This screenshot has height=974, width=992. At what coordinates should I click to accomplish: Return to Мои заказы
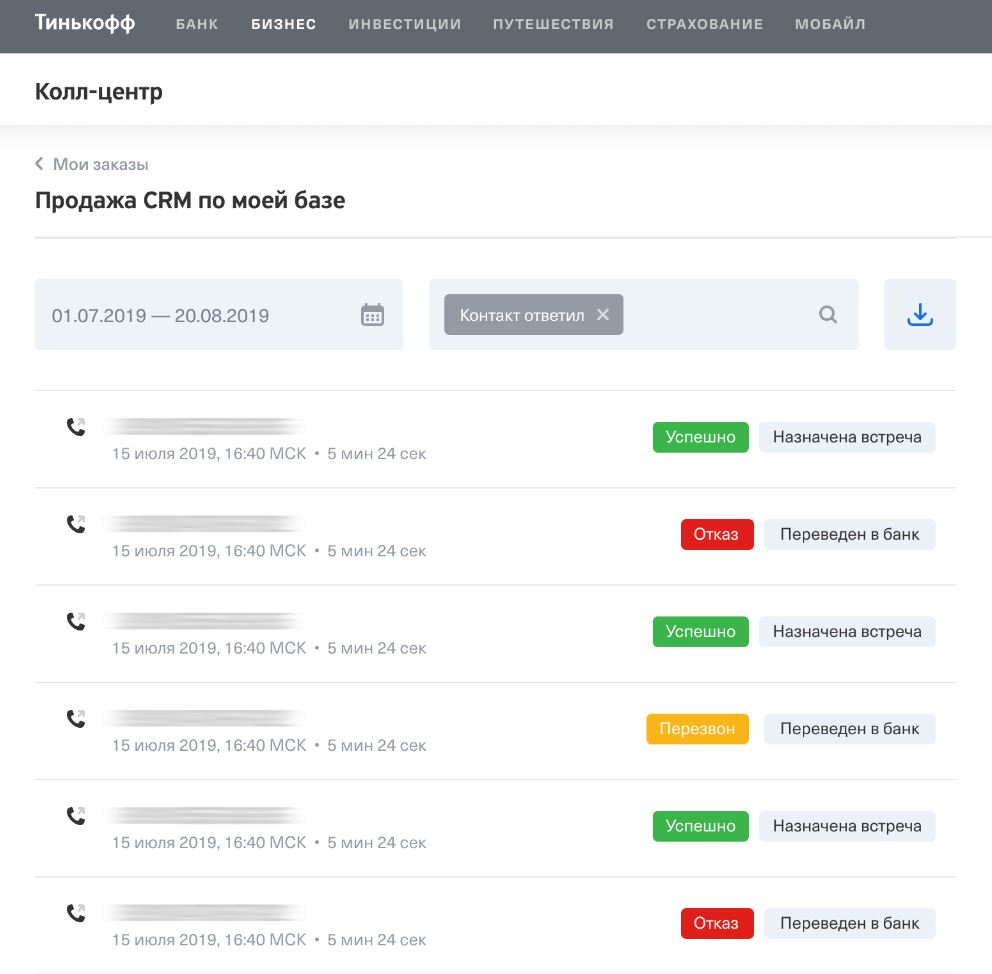click(x=102, y=164)
